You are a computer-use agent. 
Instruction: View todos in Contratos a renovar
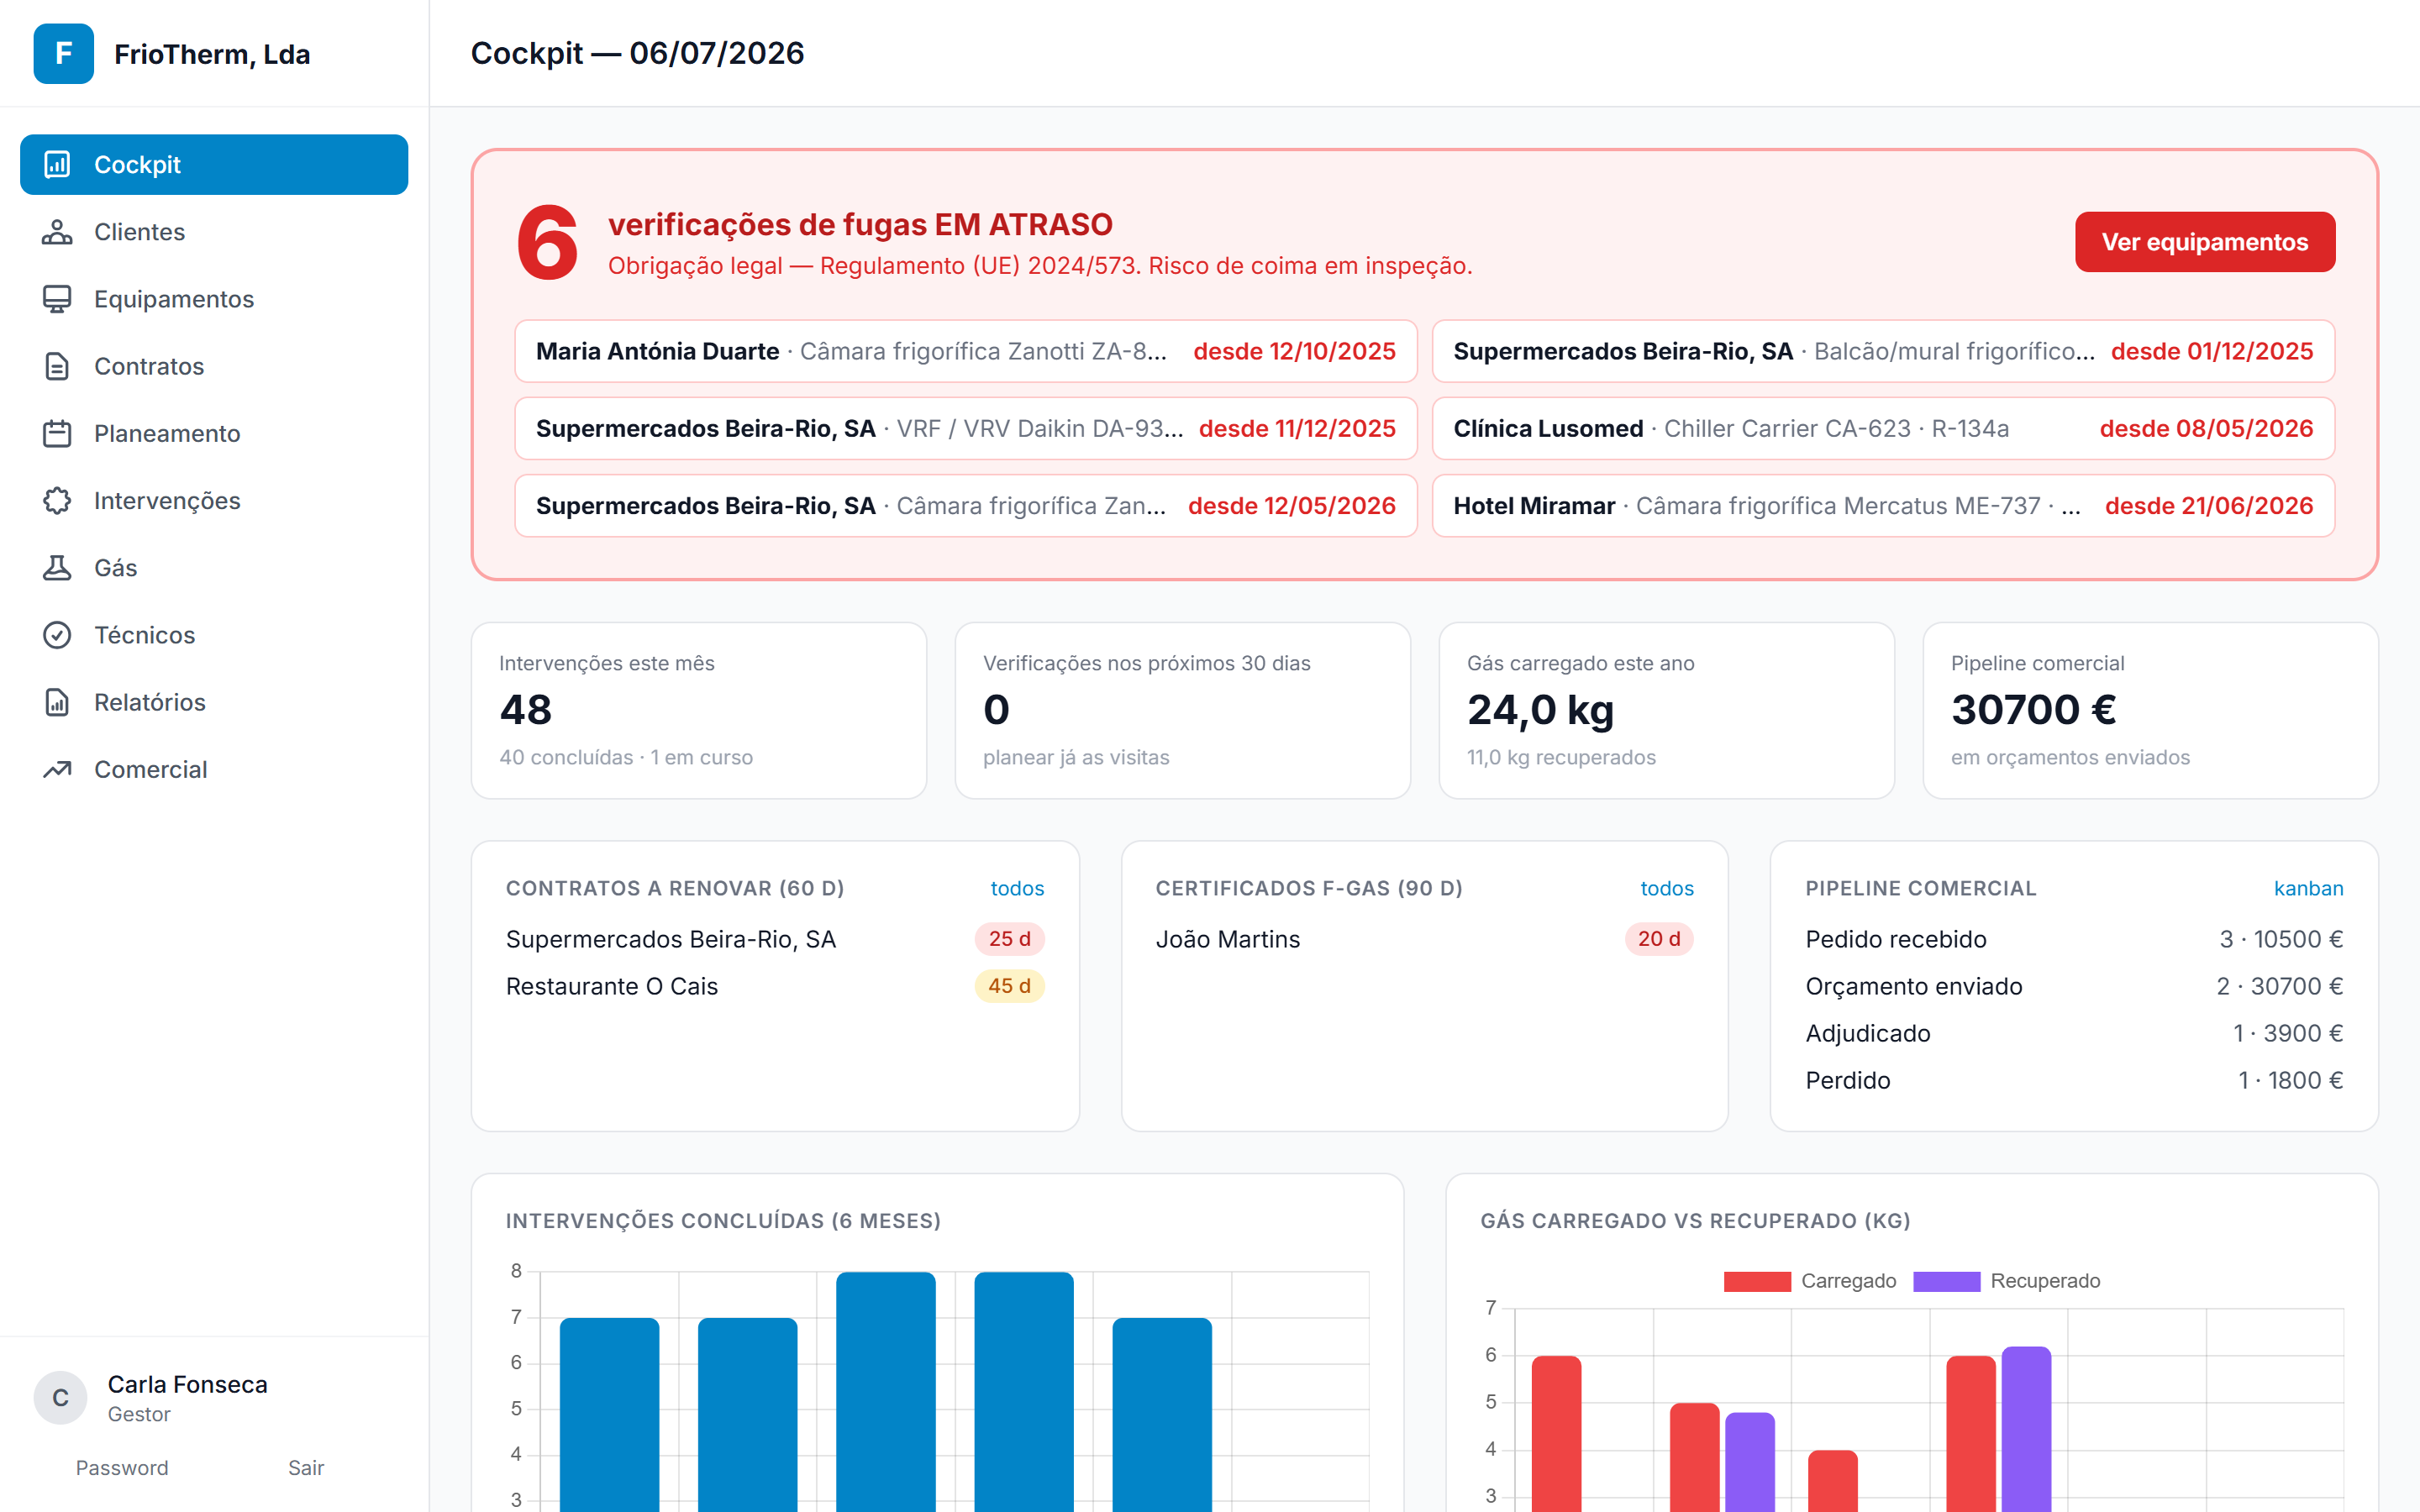1017,888
